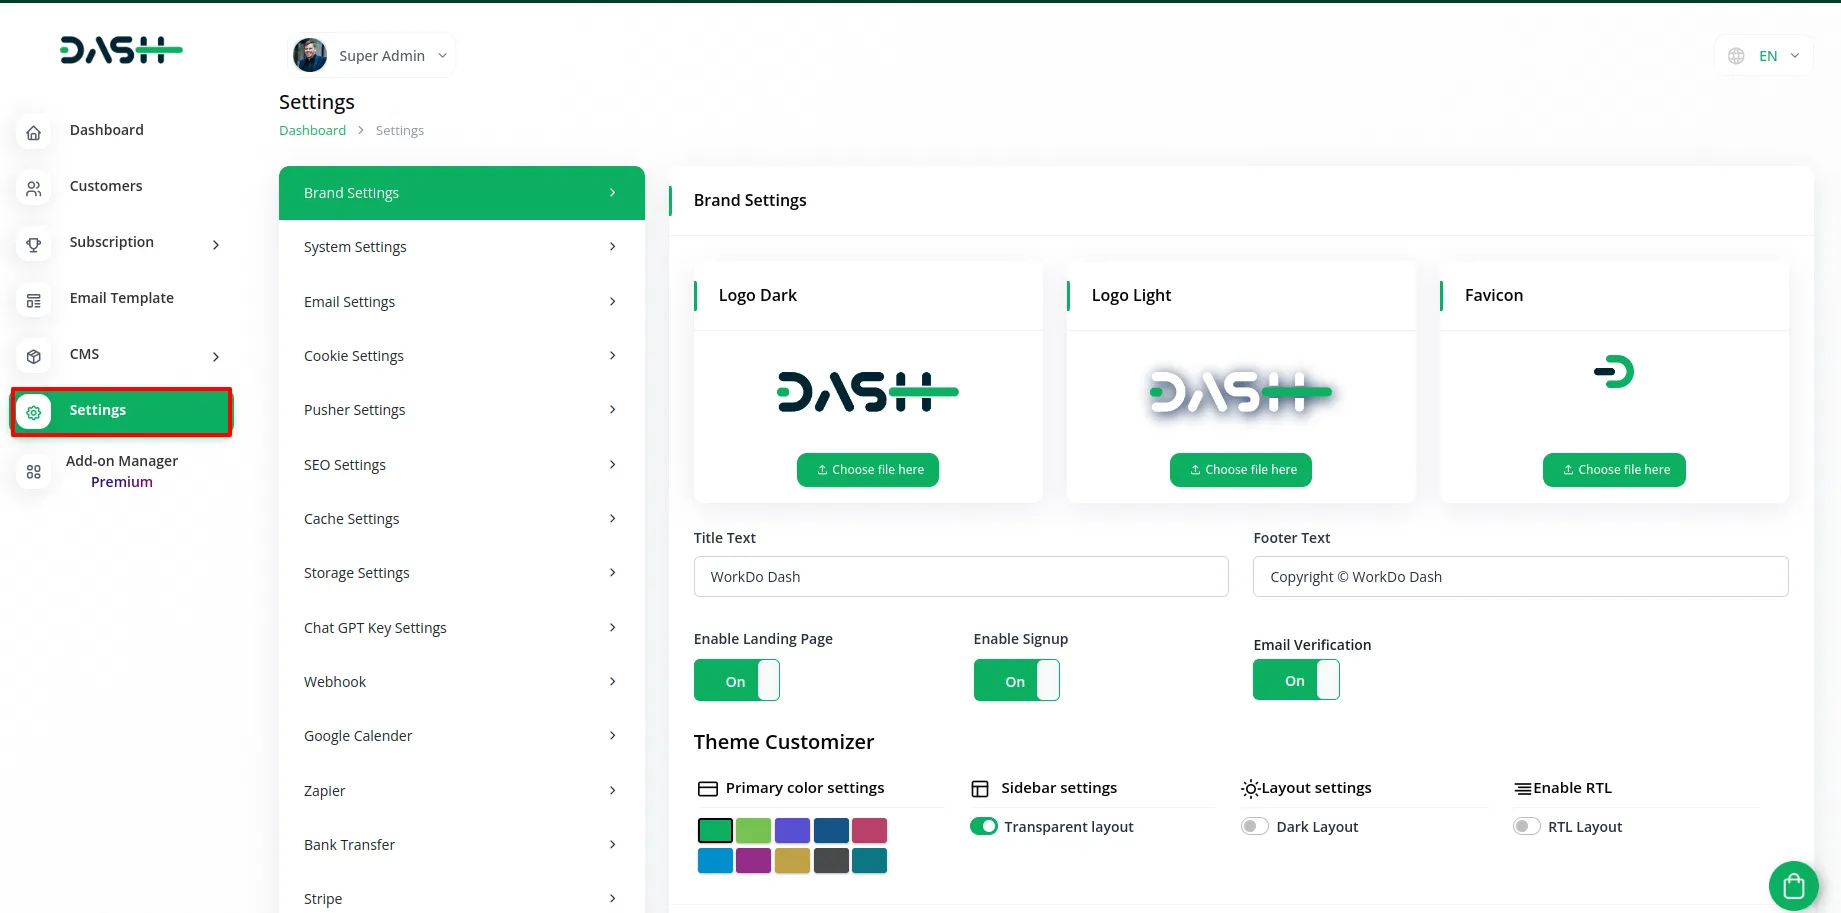Open the Storage Settings tab
The image size is (1841, 913).
[x=462, y=573]
